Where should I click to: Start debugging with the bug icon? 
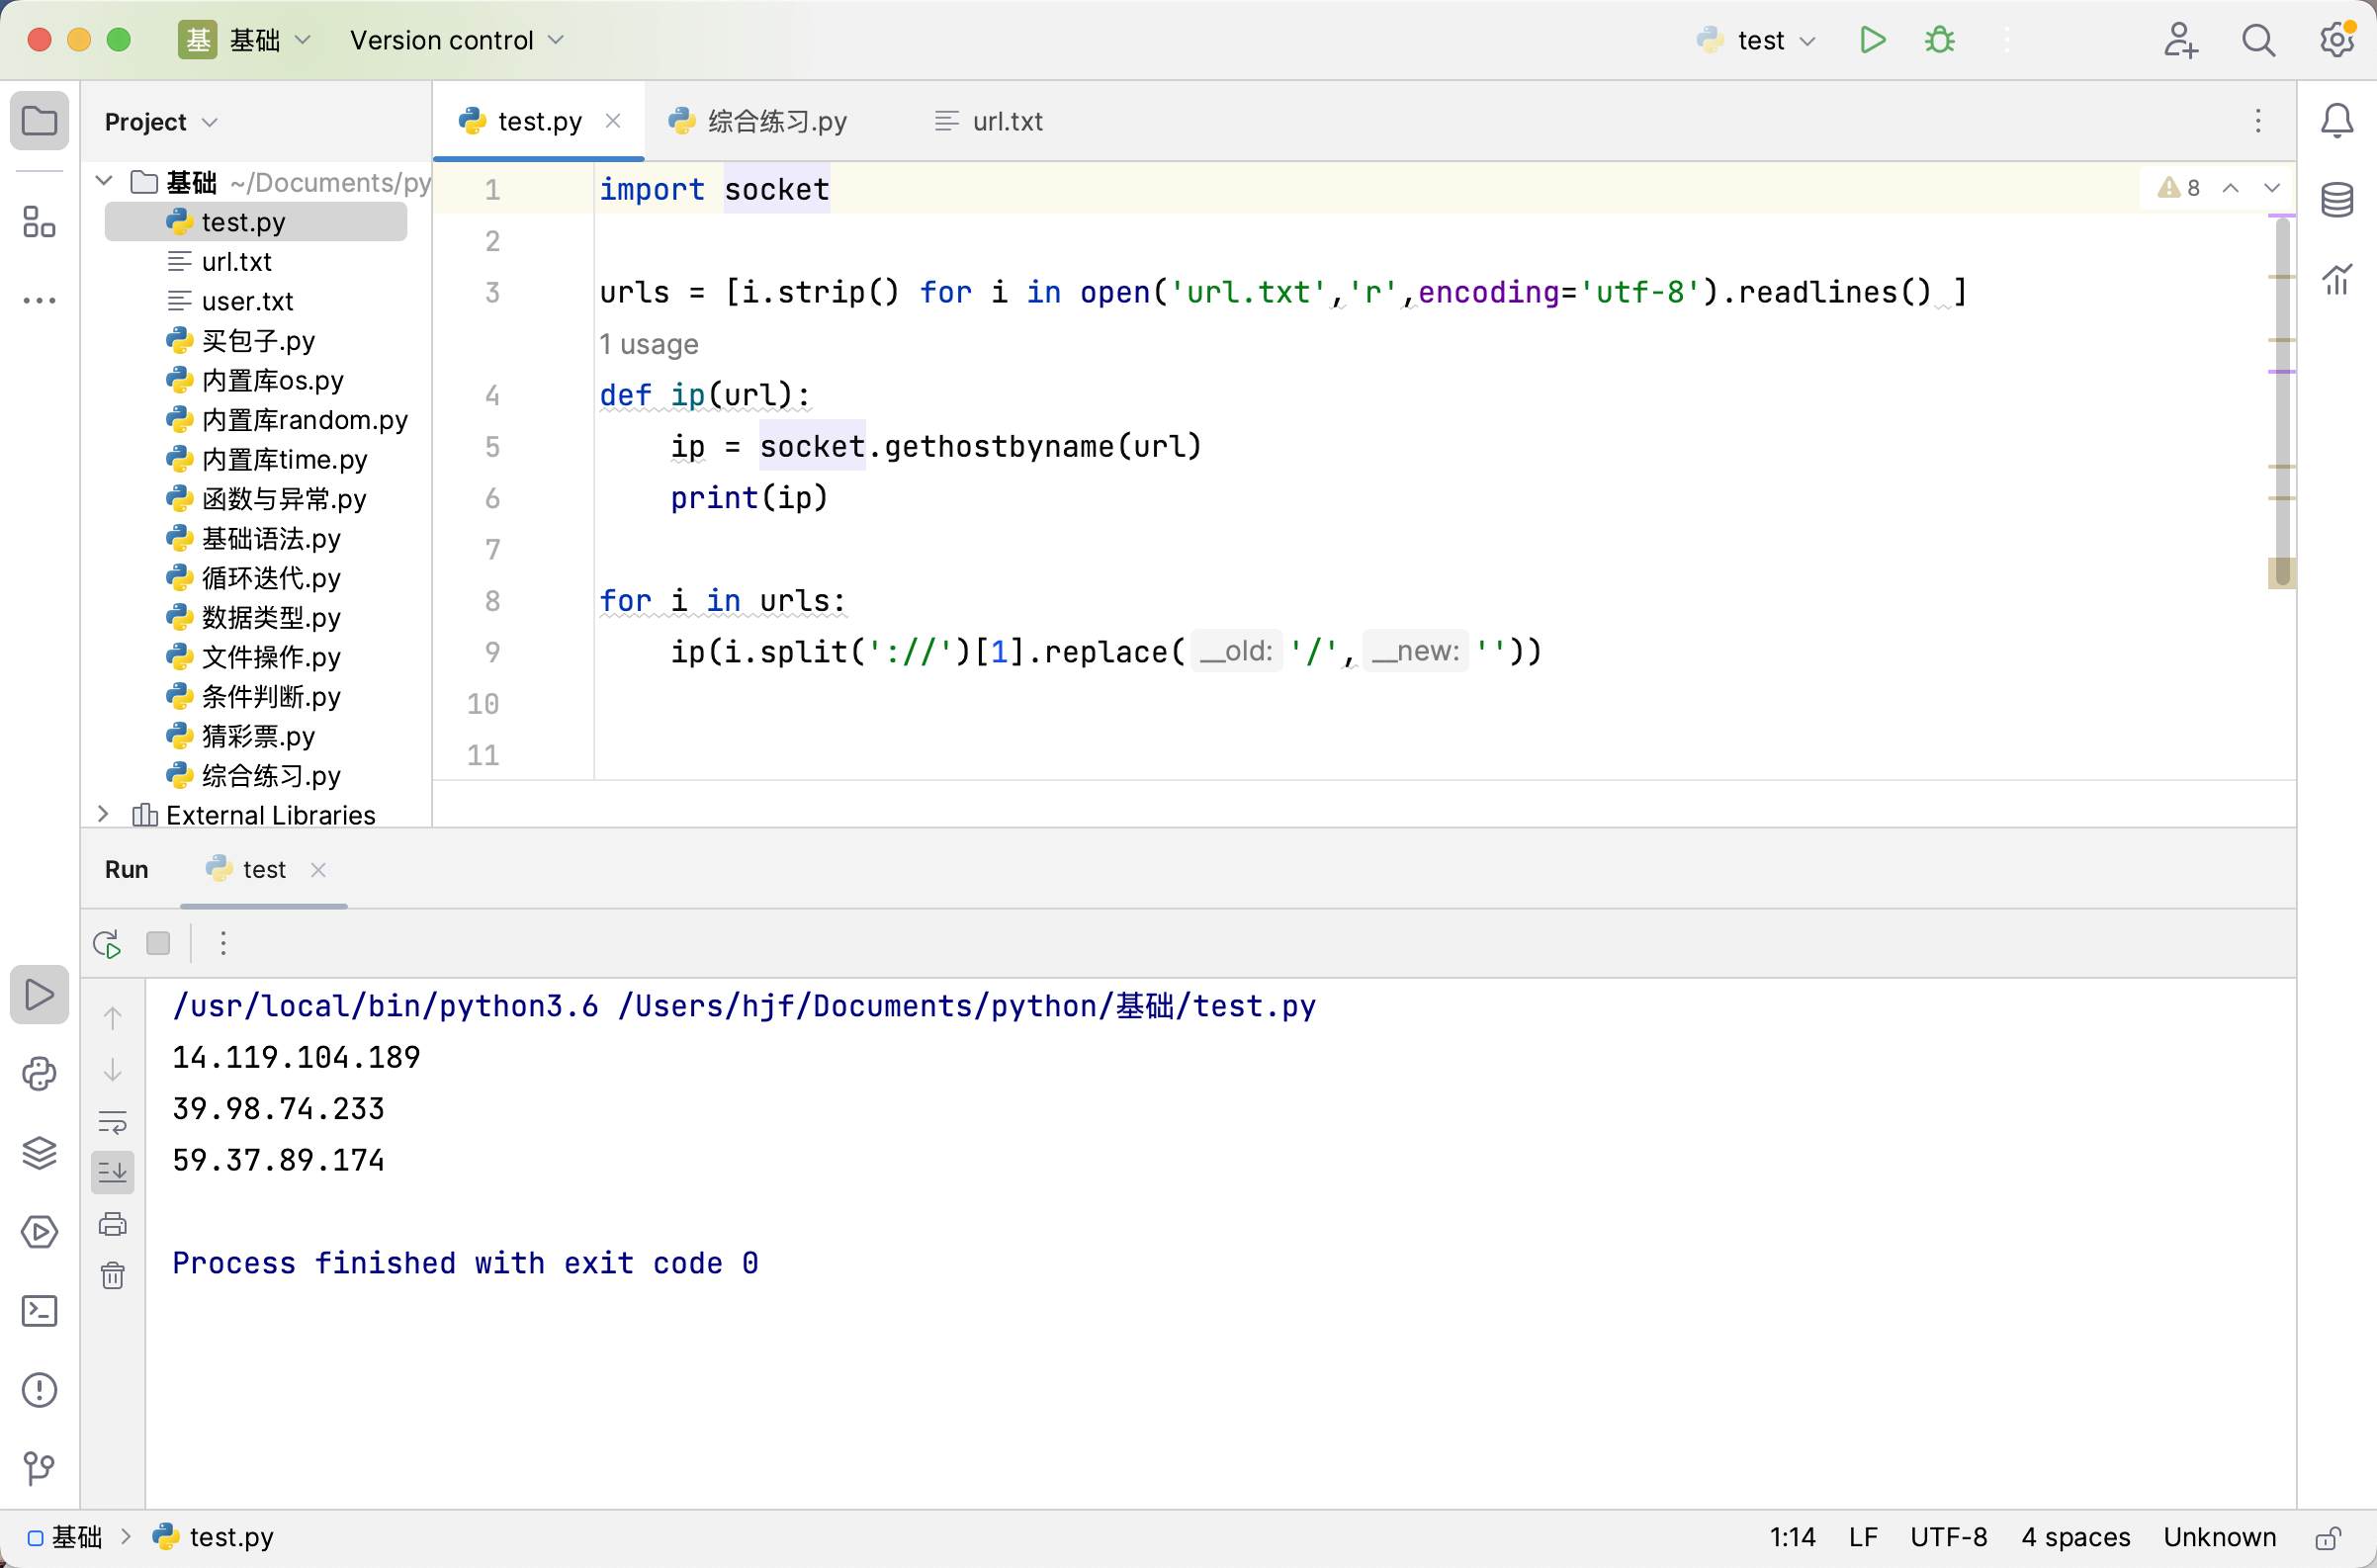[1940, 40]
